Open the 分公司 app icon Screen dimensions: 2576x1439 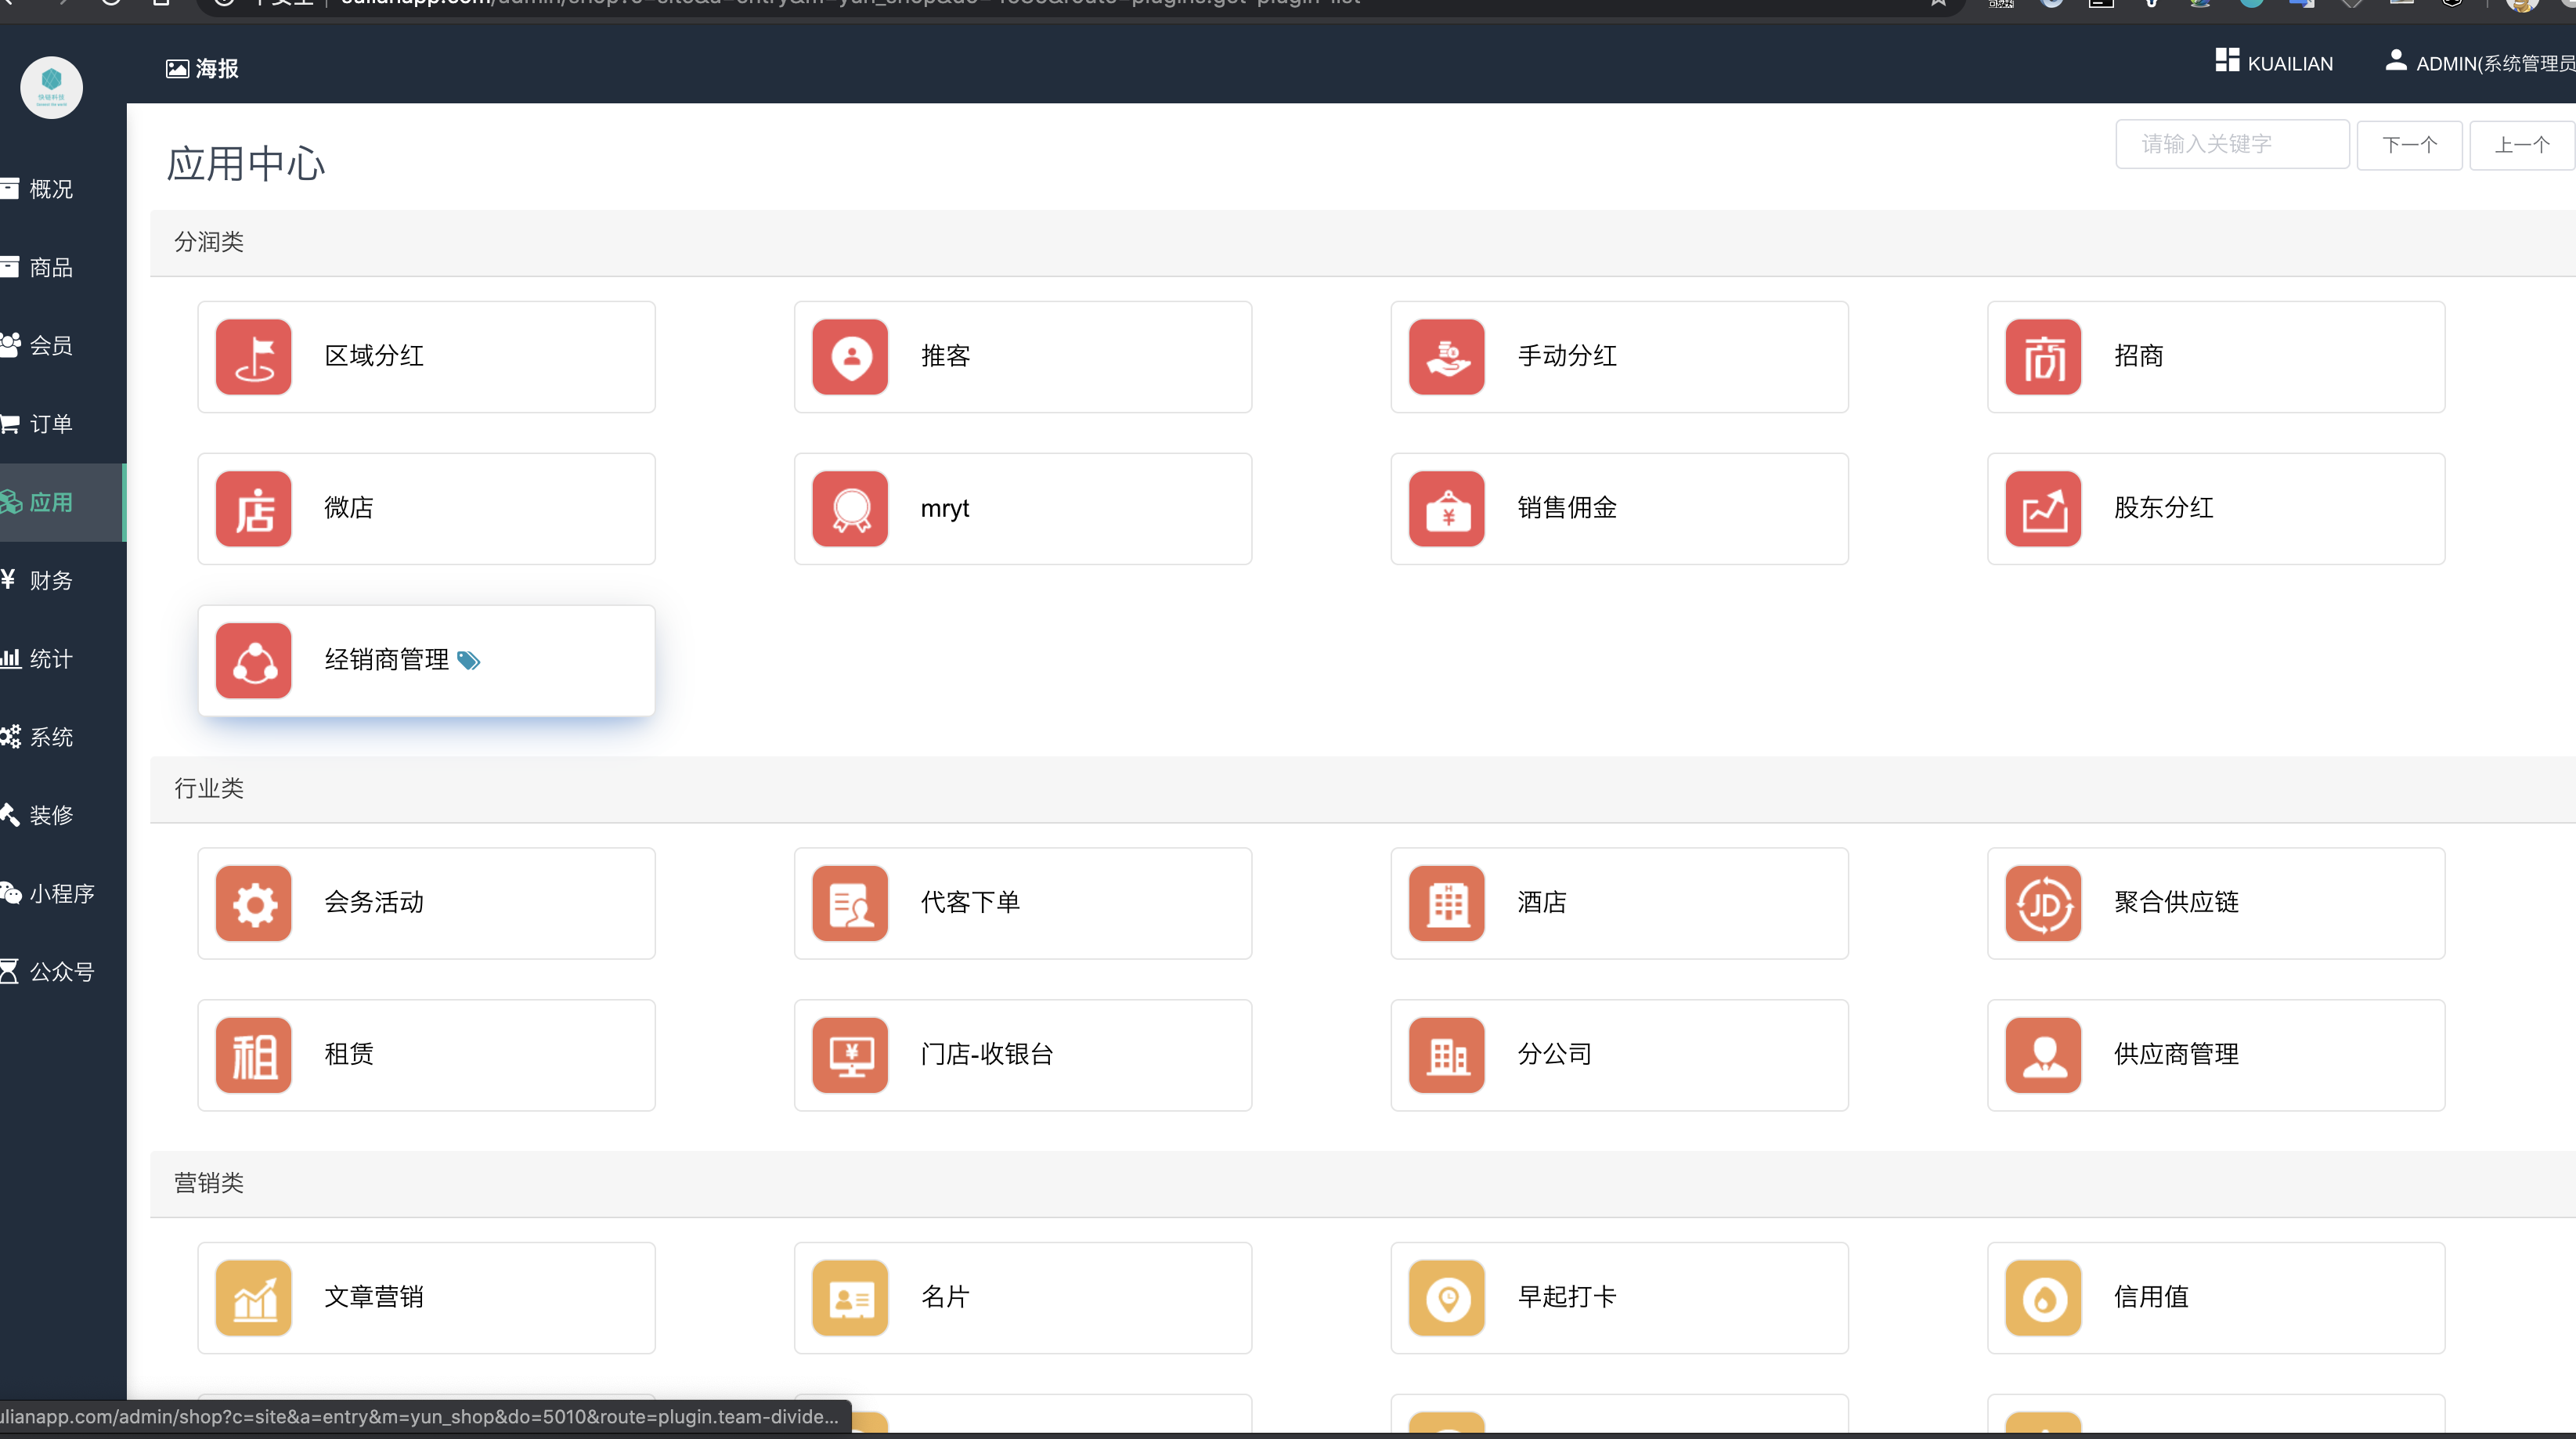[1446, 1055]
